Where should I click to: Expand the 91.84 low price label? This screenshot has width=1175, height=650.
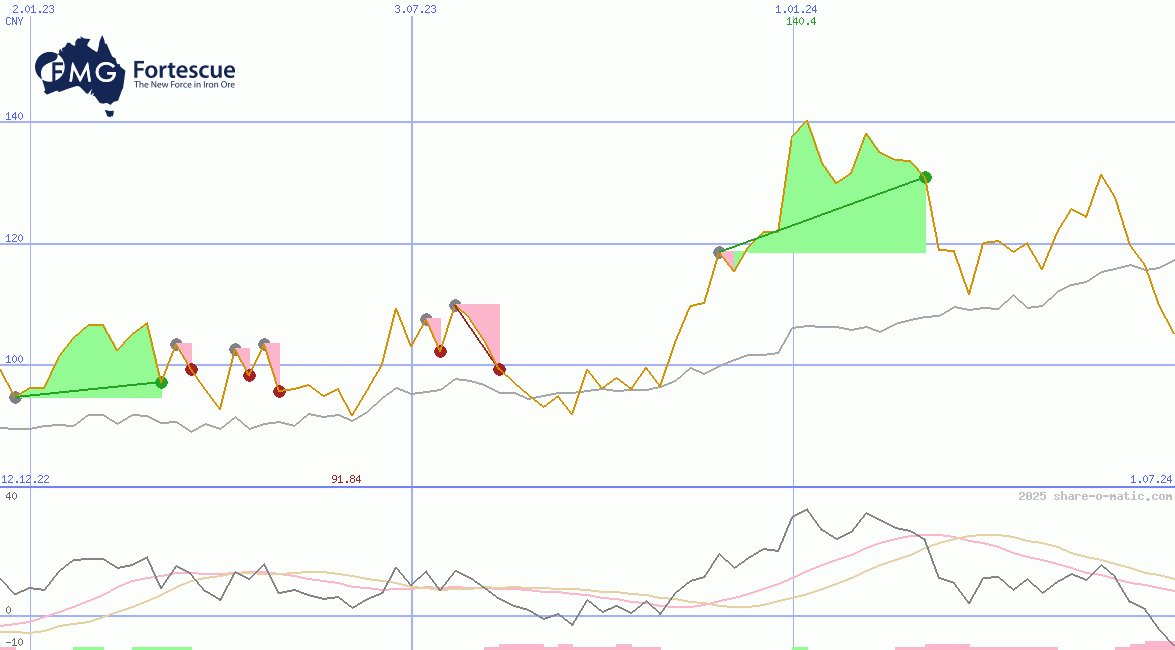[345, 479]
